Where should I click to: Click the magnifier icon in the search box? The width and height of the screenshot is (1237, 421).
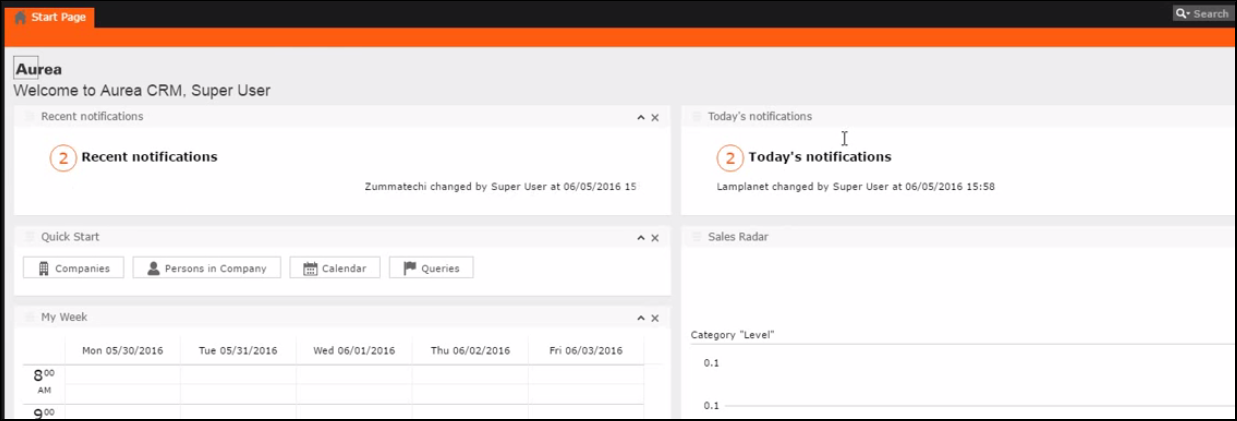pos(1183,14)
